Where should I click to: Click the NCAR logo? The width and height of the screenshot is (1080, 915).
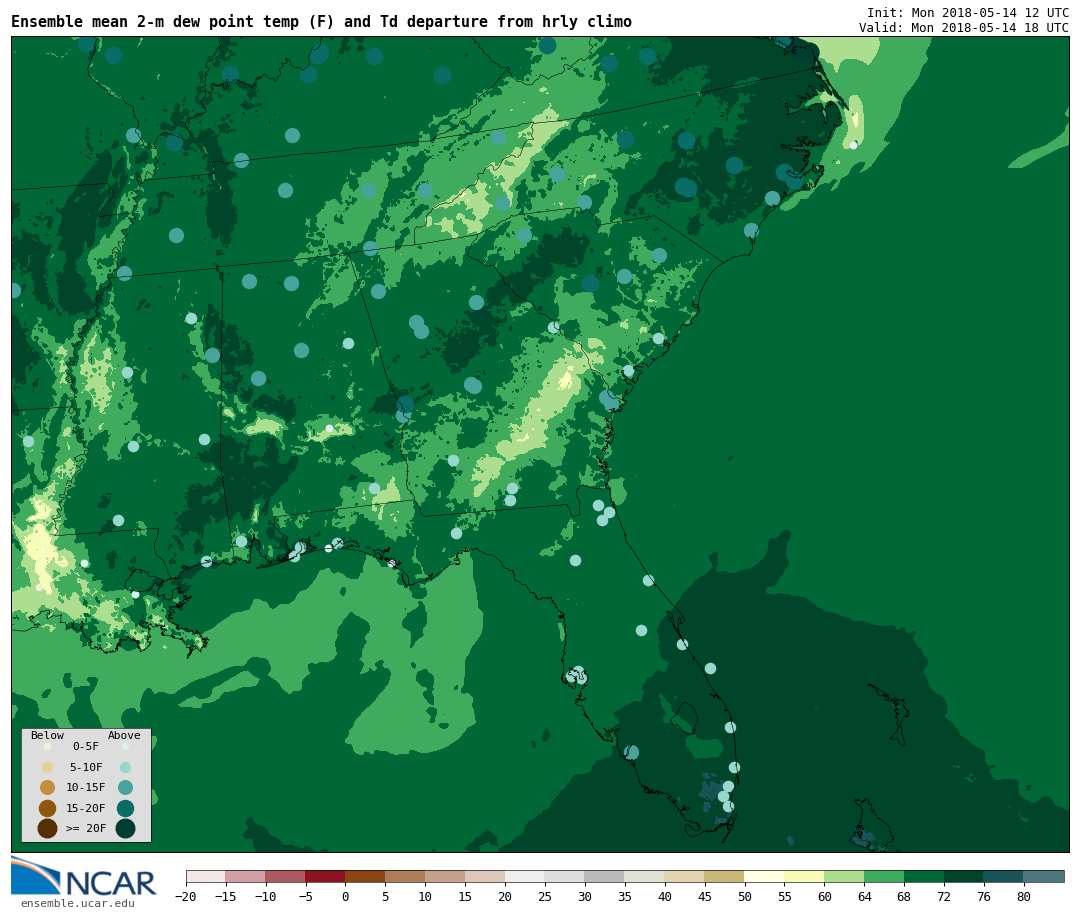[84, 877]
